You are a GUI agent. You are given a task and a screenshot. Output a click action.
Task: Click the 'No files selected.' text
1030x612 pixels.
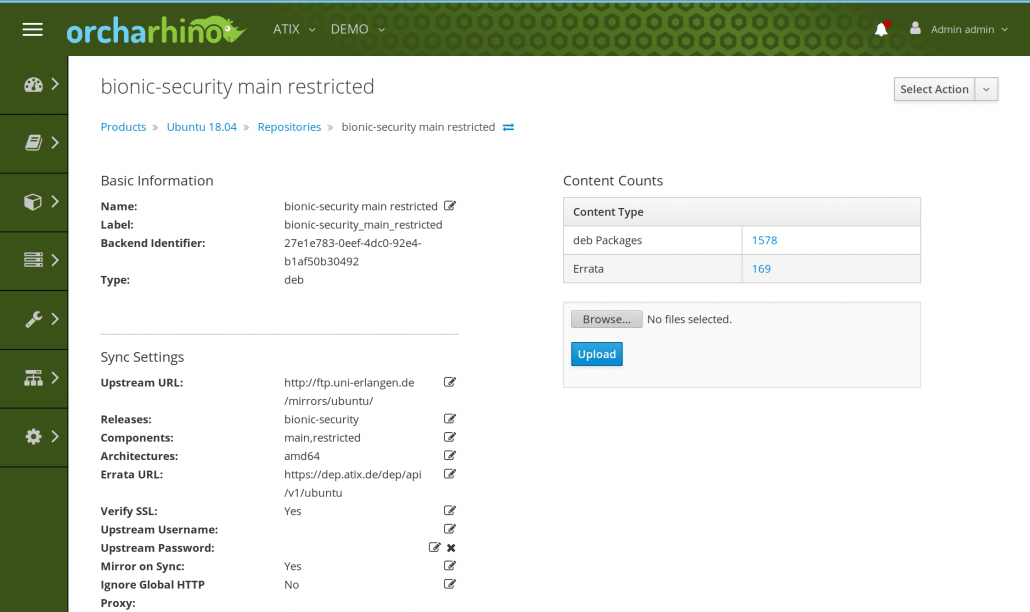[x=689, y=319]
